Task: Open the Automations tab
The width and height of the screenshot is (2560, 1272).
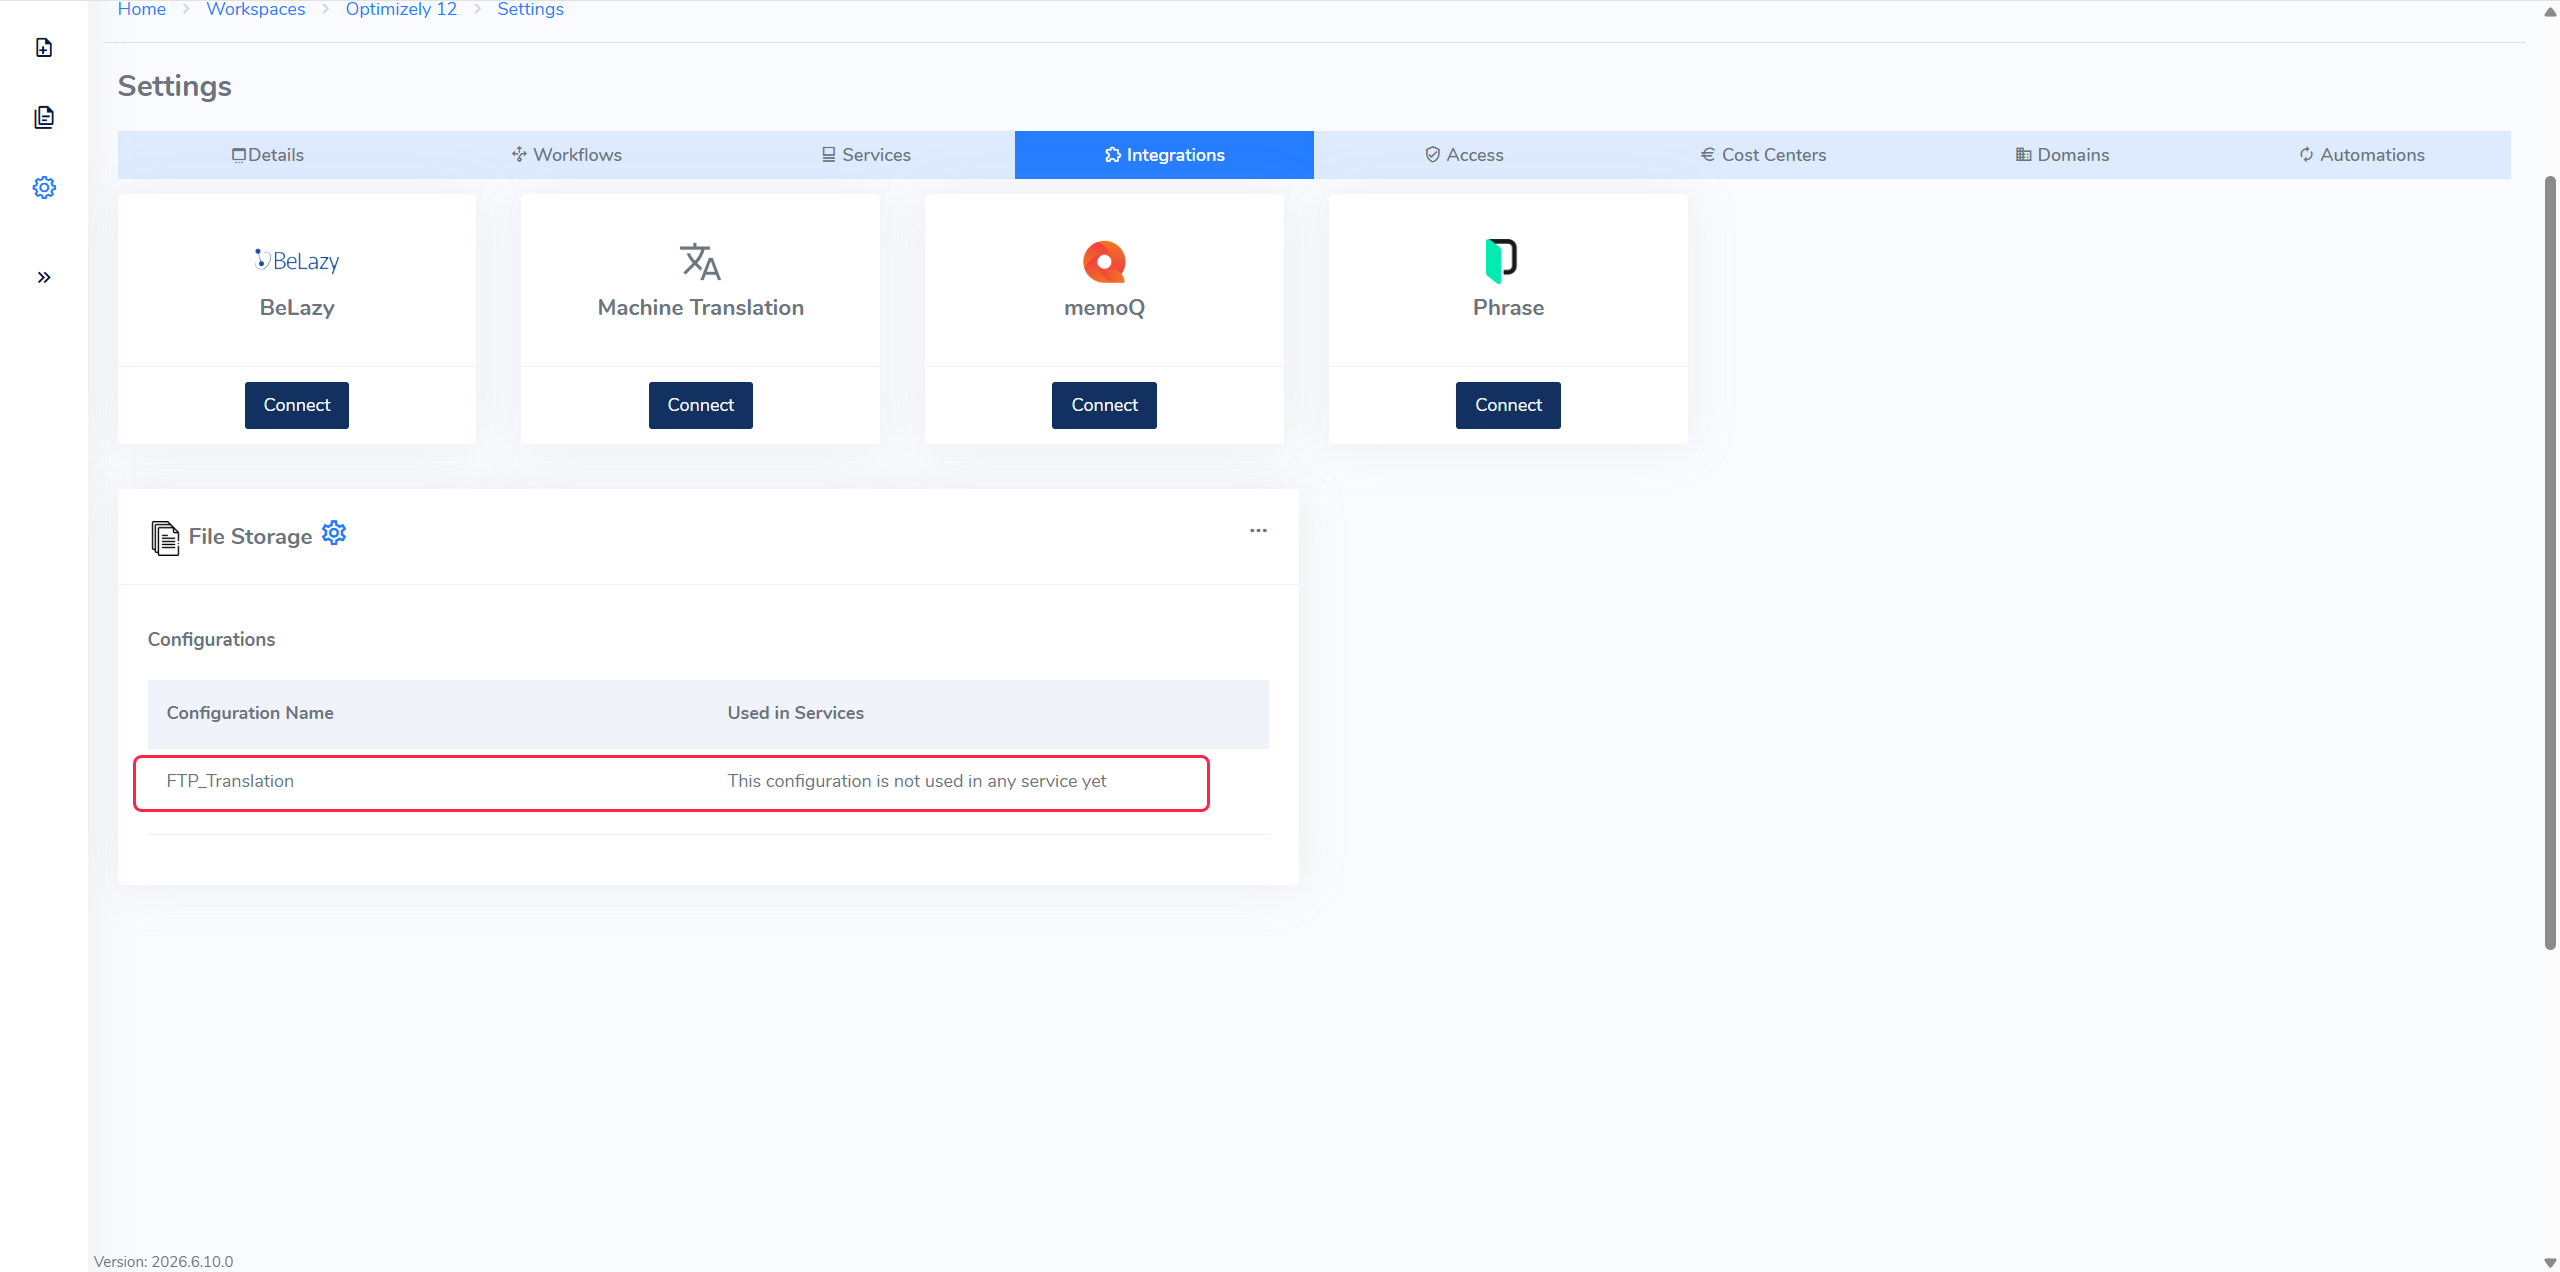Action: 2361,155
